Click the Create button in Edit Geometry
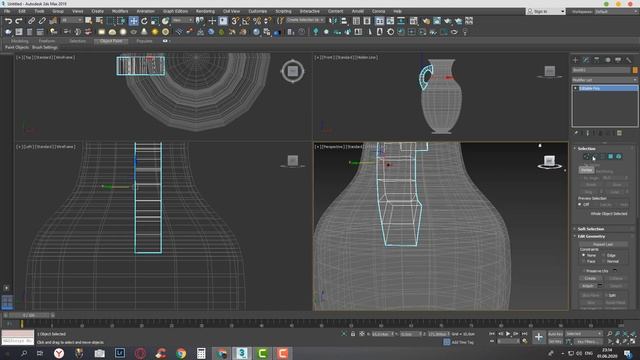Screen dimensions: 640x360 [590, 278]
